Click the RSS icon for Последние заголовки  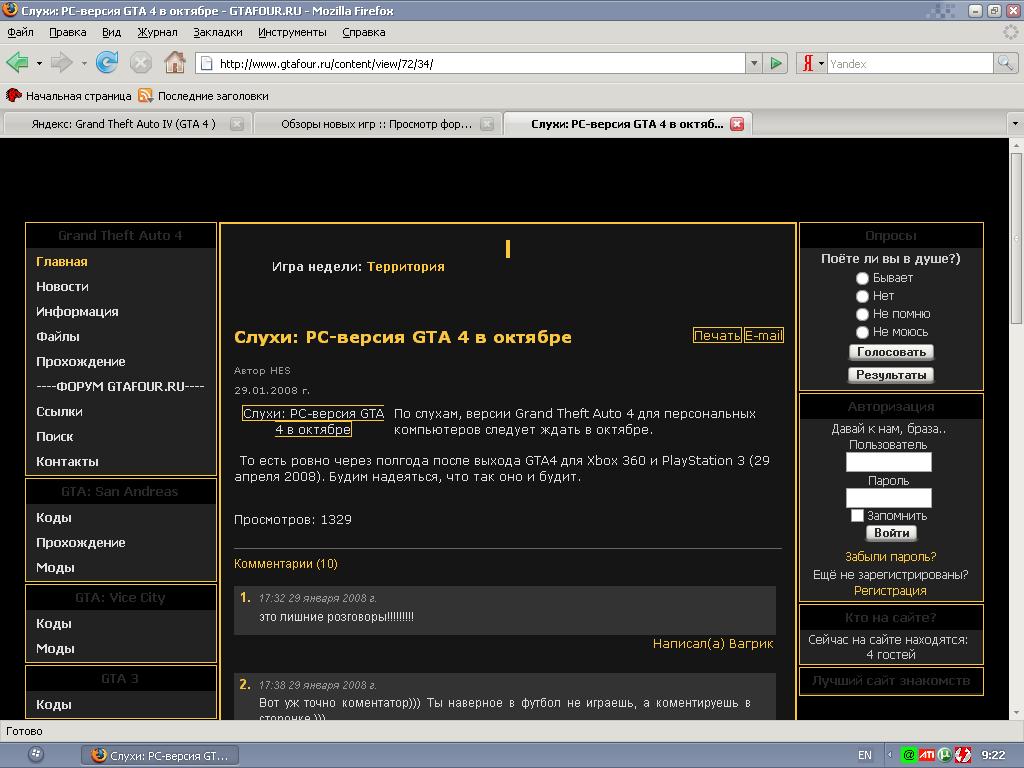[x=145, y=95]
